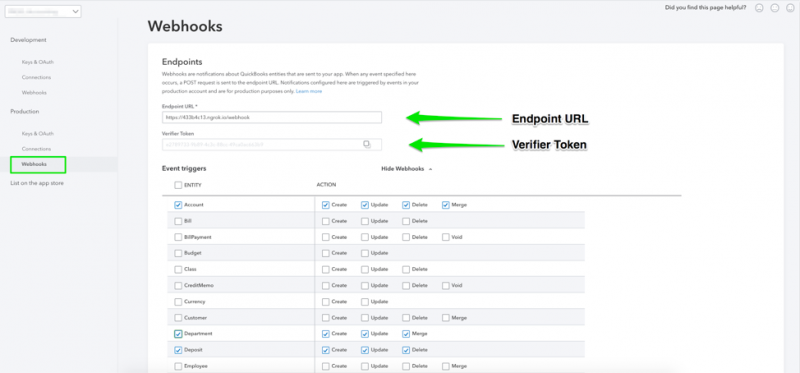
Task: Enable Delete for the Bill row
Action: pyautogui.click(x=406, y=221)
